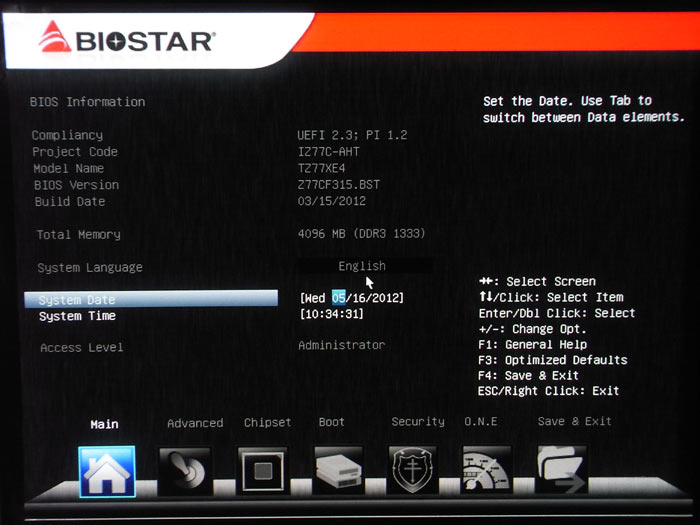
Task: Click the 4096 MB (DDR3 1333) value
Action: pyautogui.click(x=361, y=233)
